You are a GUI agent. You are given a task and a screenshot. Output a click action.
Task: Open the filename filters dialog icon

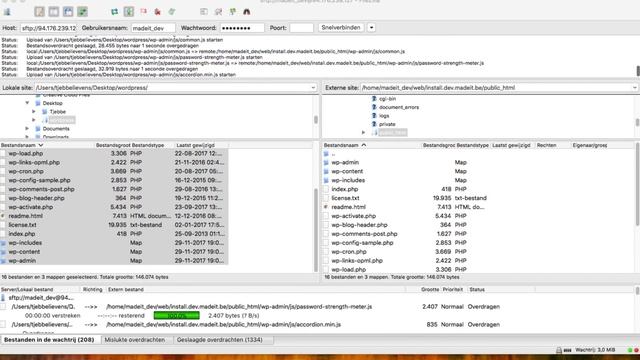[x=204, y=12]
